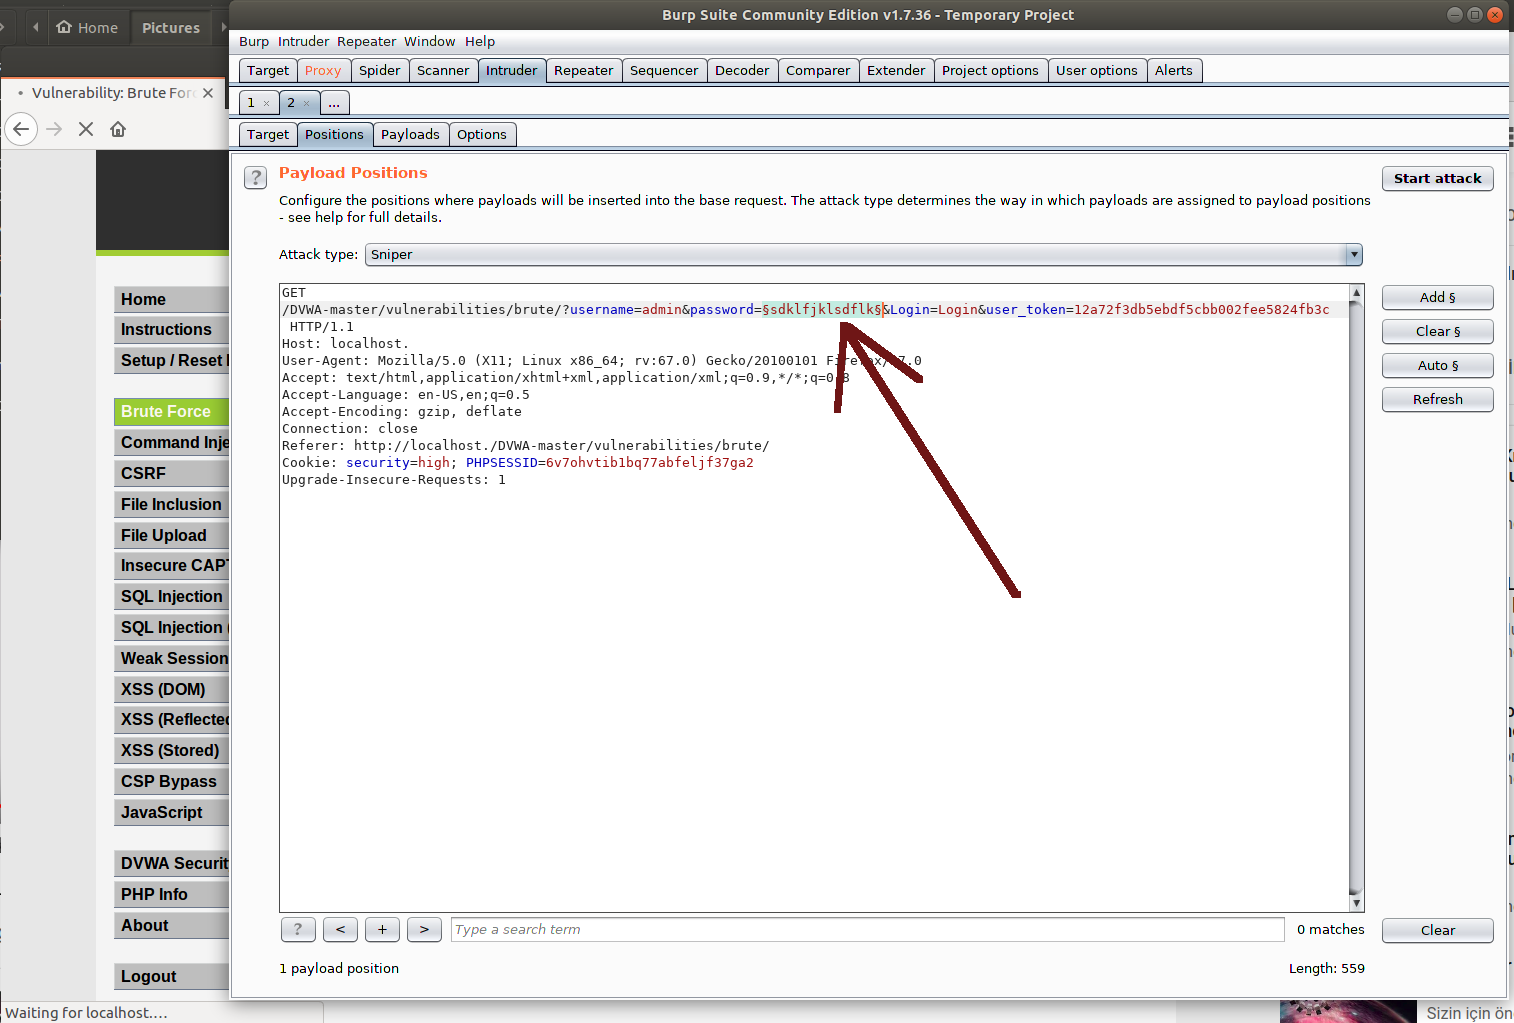The width and height of the screenshot is (1514, 1023).
Task: Close Intruder attack tab 2
Action: pyautogui.click(x=306, y=103)
